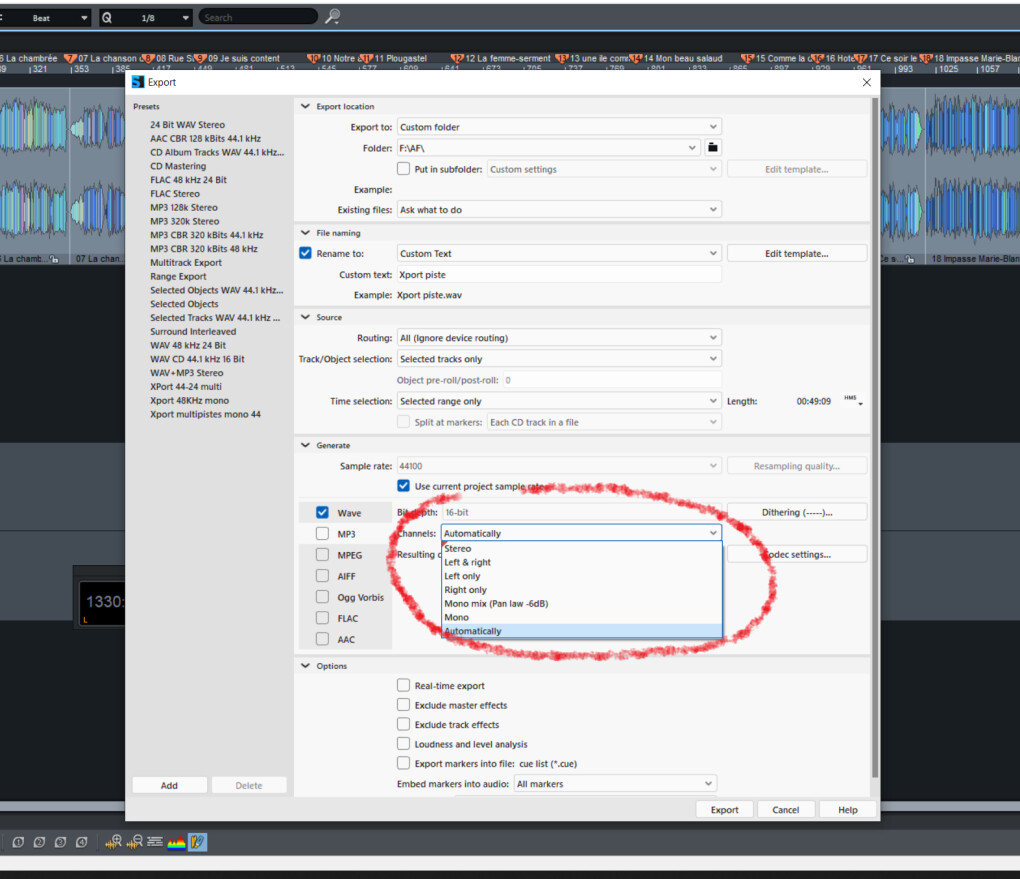
Task: Click zoom preset 4 icon in bottom toolbar
Action: (81, 842)
